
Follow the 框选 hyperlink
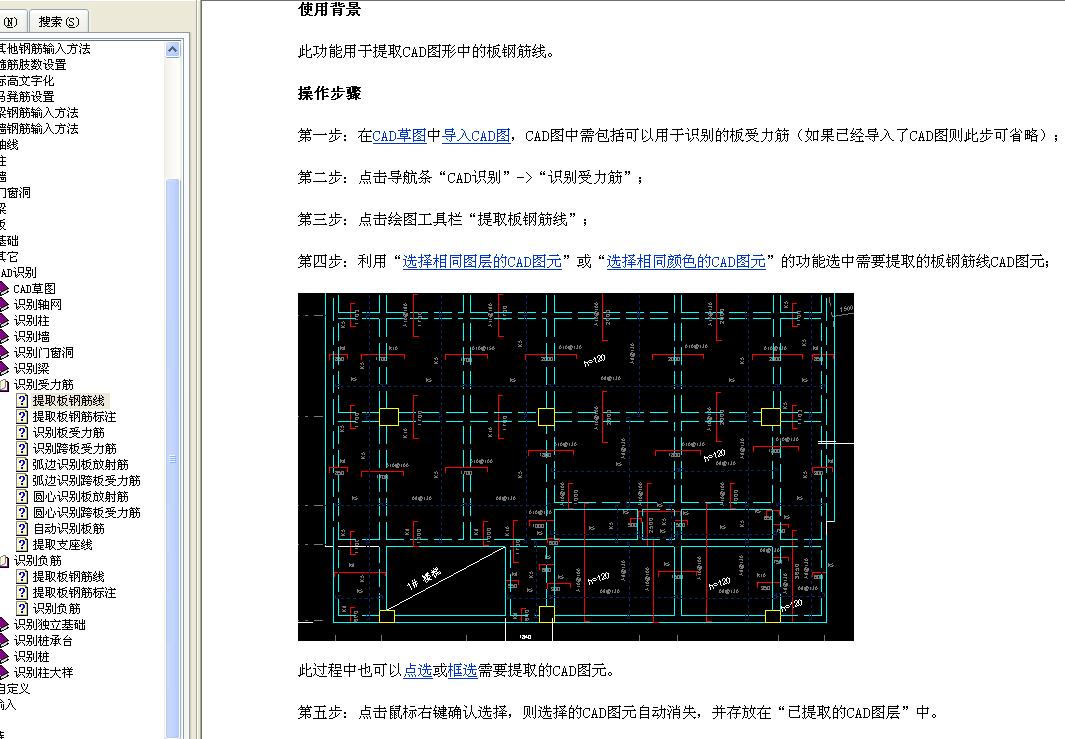tap(462, 671)
